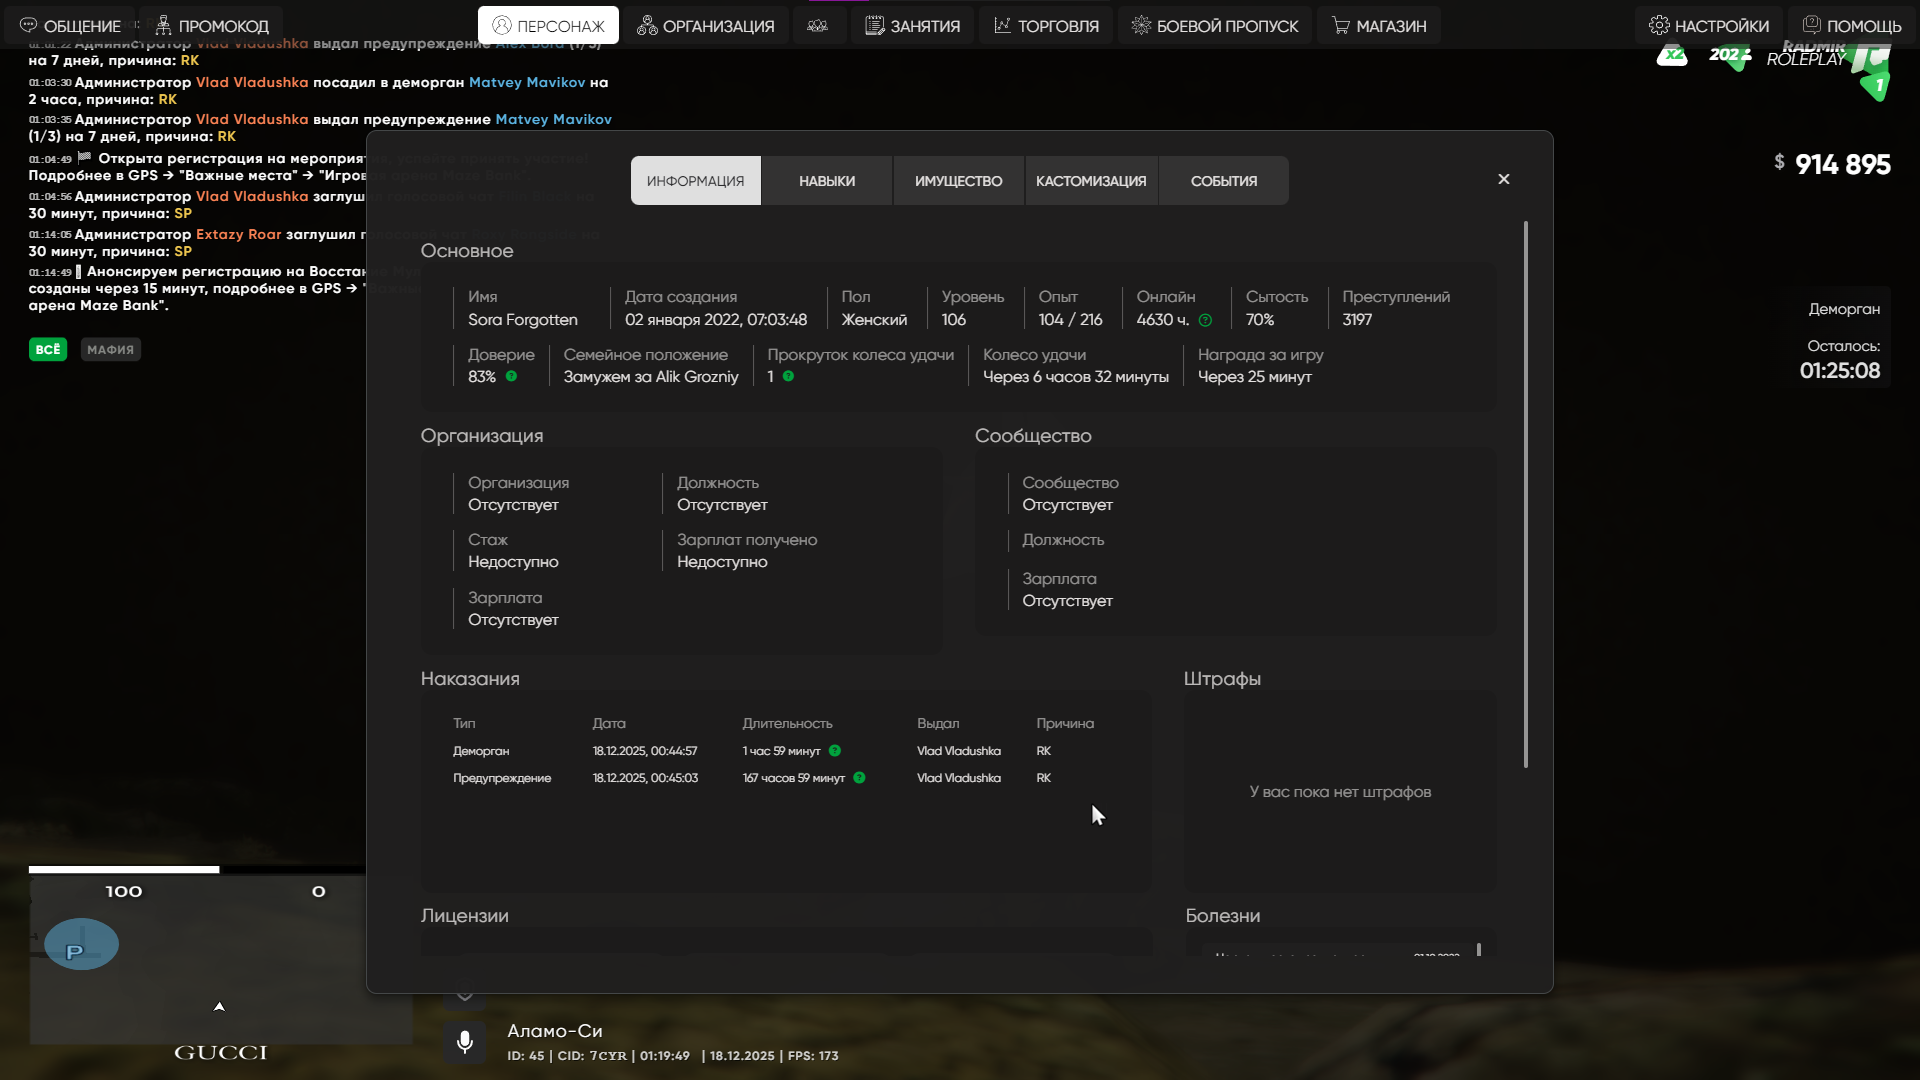1920x1080 pixels.
Task: Click green icon by Деморган duration
Action: click(x=835, y=751)
